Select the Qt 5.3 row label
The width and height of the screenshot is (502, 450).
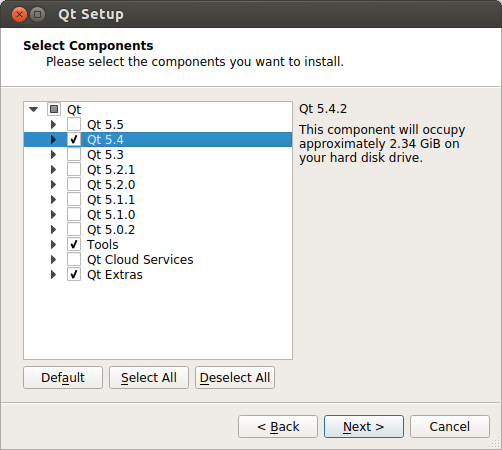(x=105, y=155)
